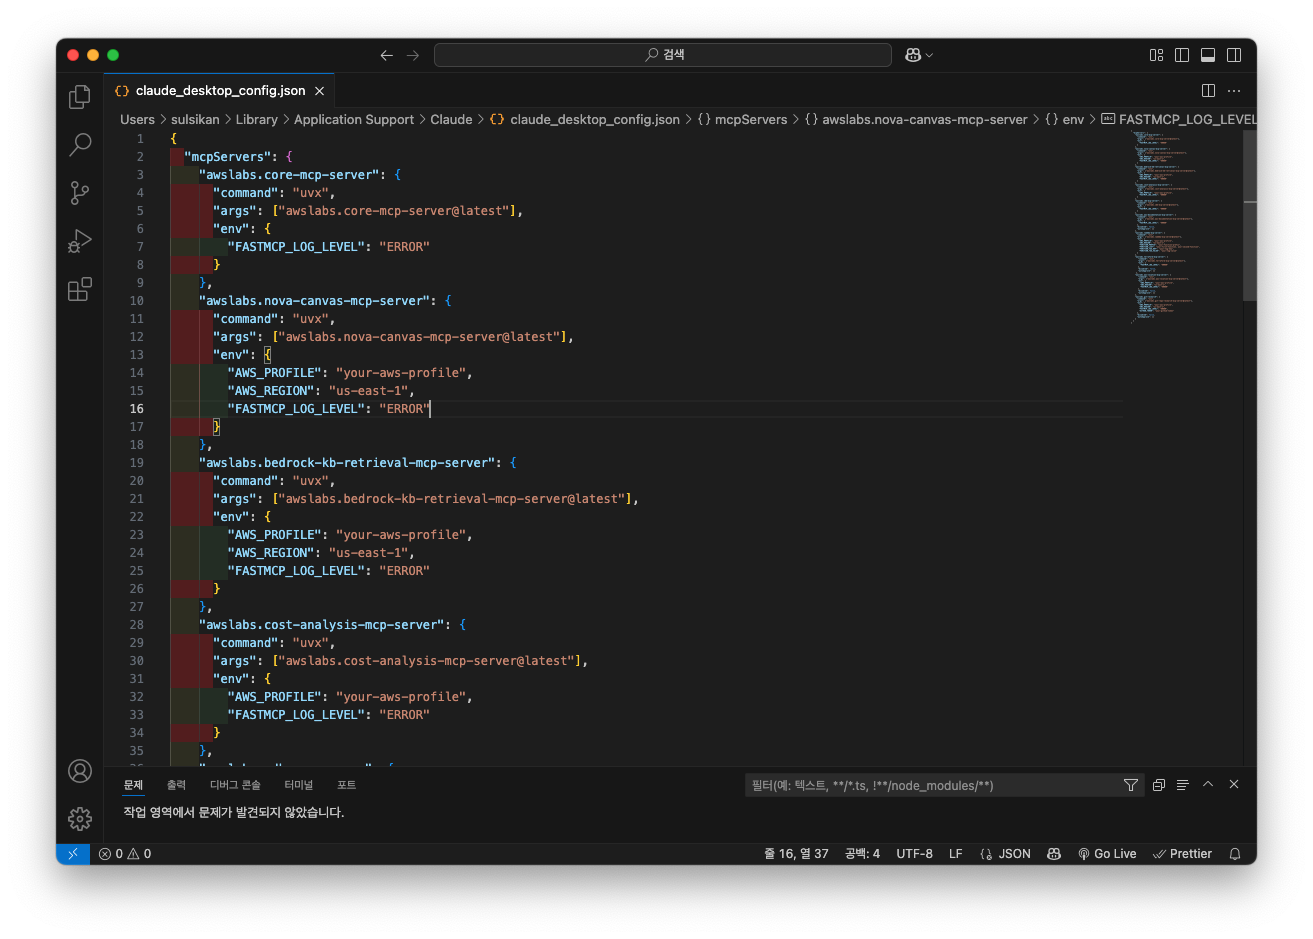Open the notifications bell
Viewport: 1313px width, 939px height.
(x=1235, y=854)
